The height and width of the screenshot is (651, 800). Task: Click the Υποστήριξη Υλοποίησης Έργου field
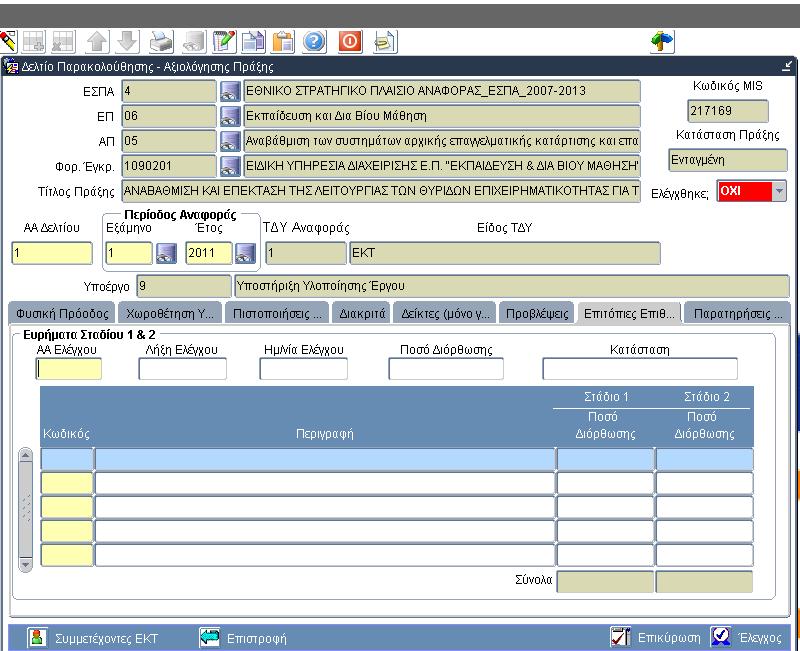(x=512, y=286)
